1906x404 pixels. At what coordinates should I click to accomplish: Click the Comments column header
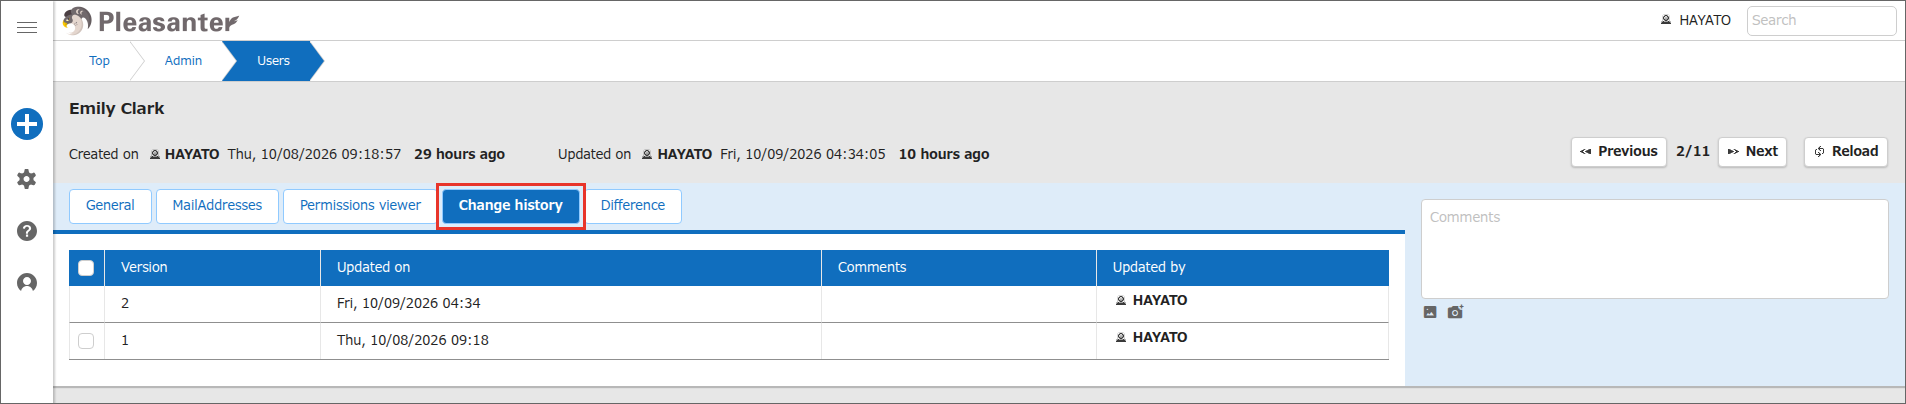point(959,268)
